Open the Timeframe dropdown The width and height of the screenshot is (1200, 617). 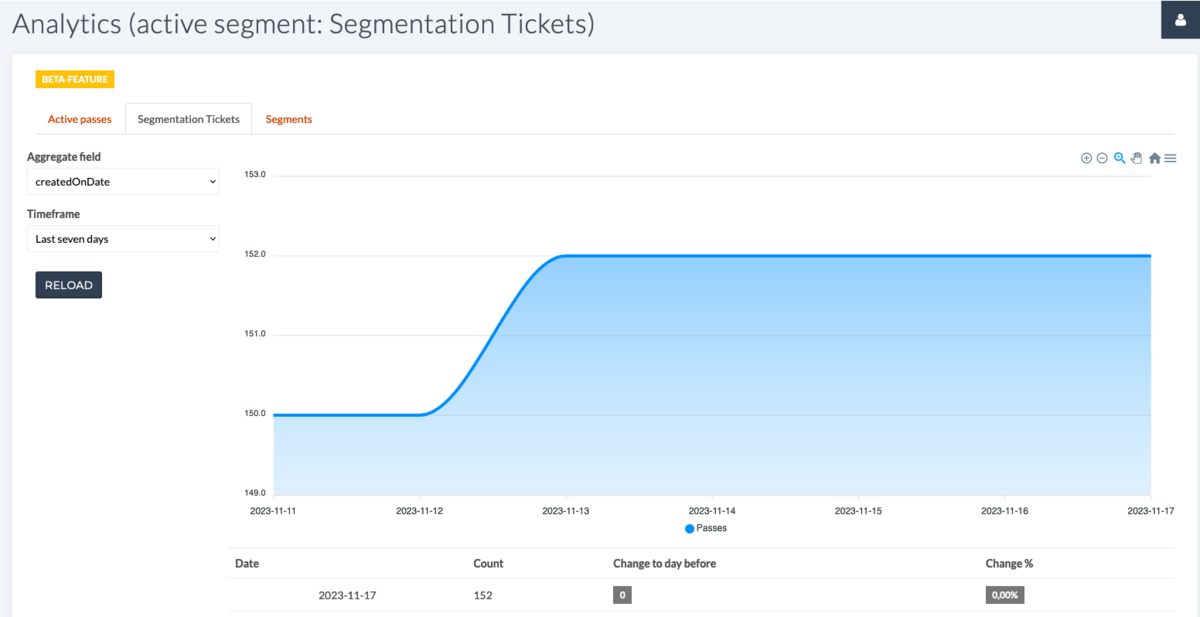[x=122, y=238]
